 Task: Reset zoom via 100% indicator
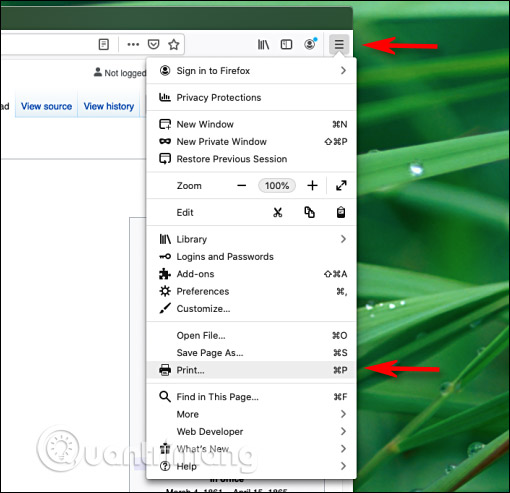pyautogui.click(x=277, y=185)
